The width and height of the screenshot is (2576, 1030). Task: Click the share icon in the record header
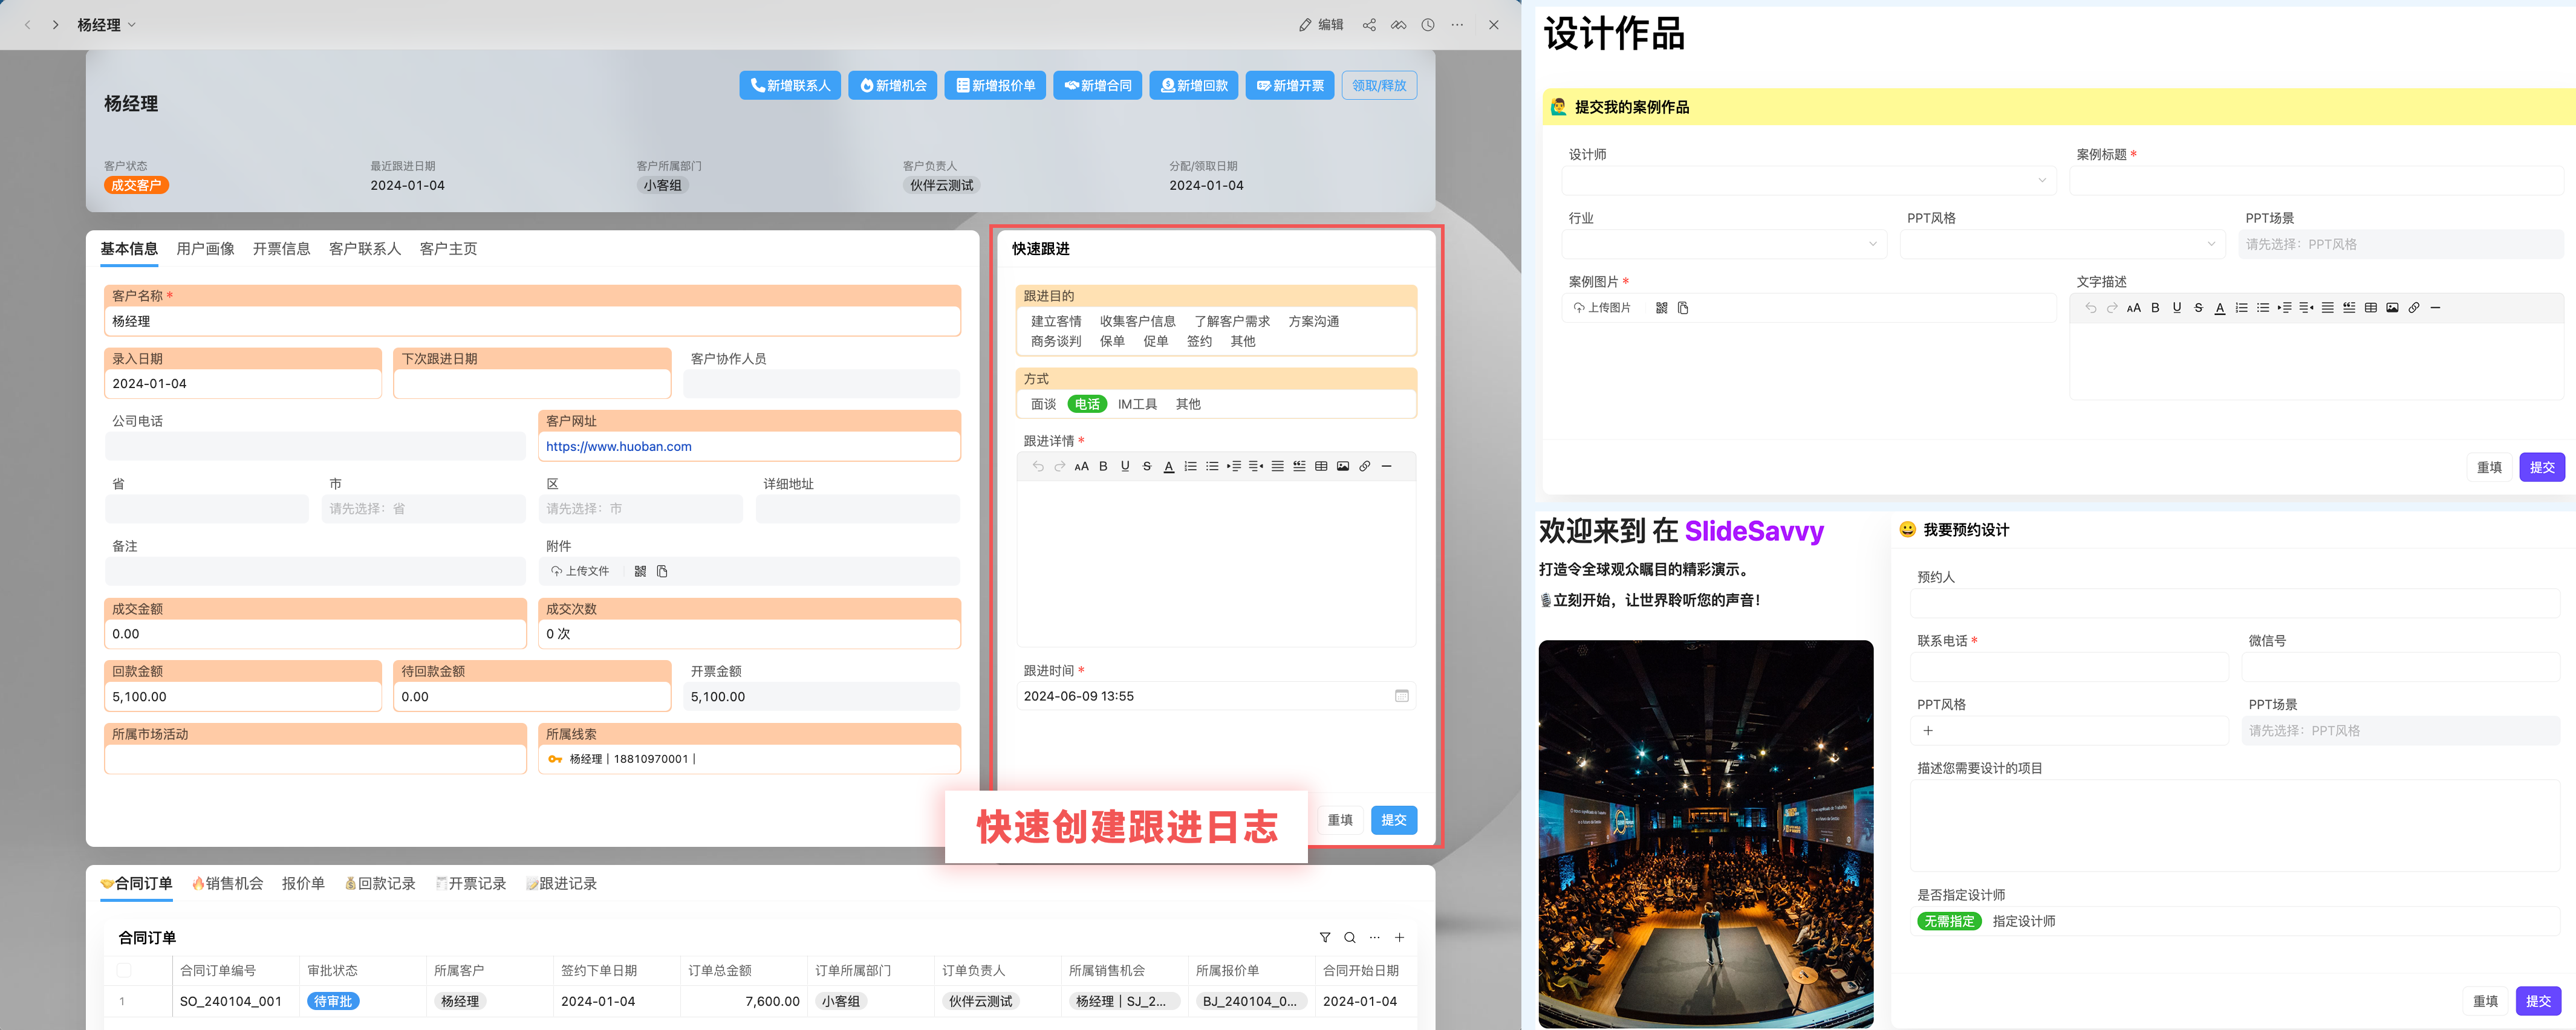(1369, 25)
